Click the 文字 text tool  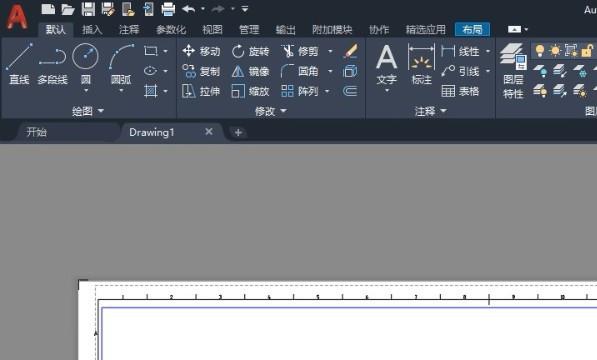386,65
